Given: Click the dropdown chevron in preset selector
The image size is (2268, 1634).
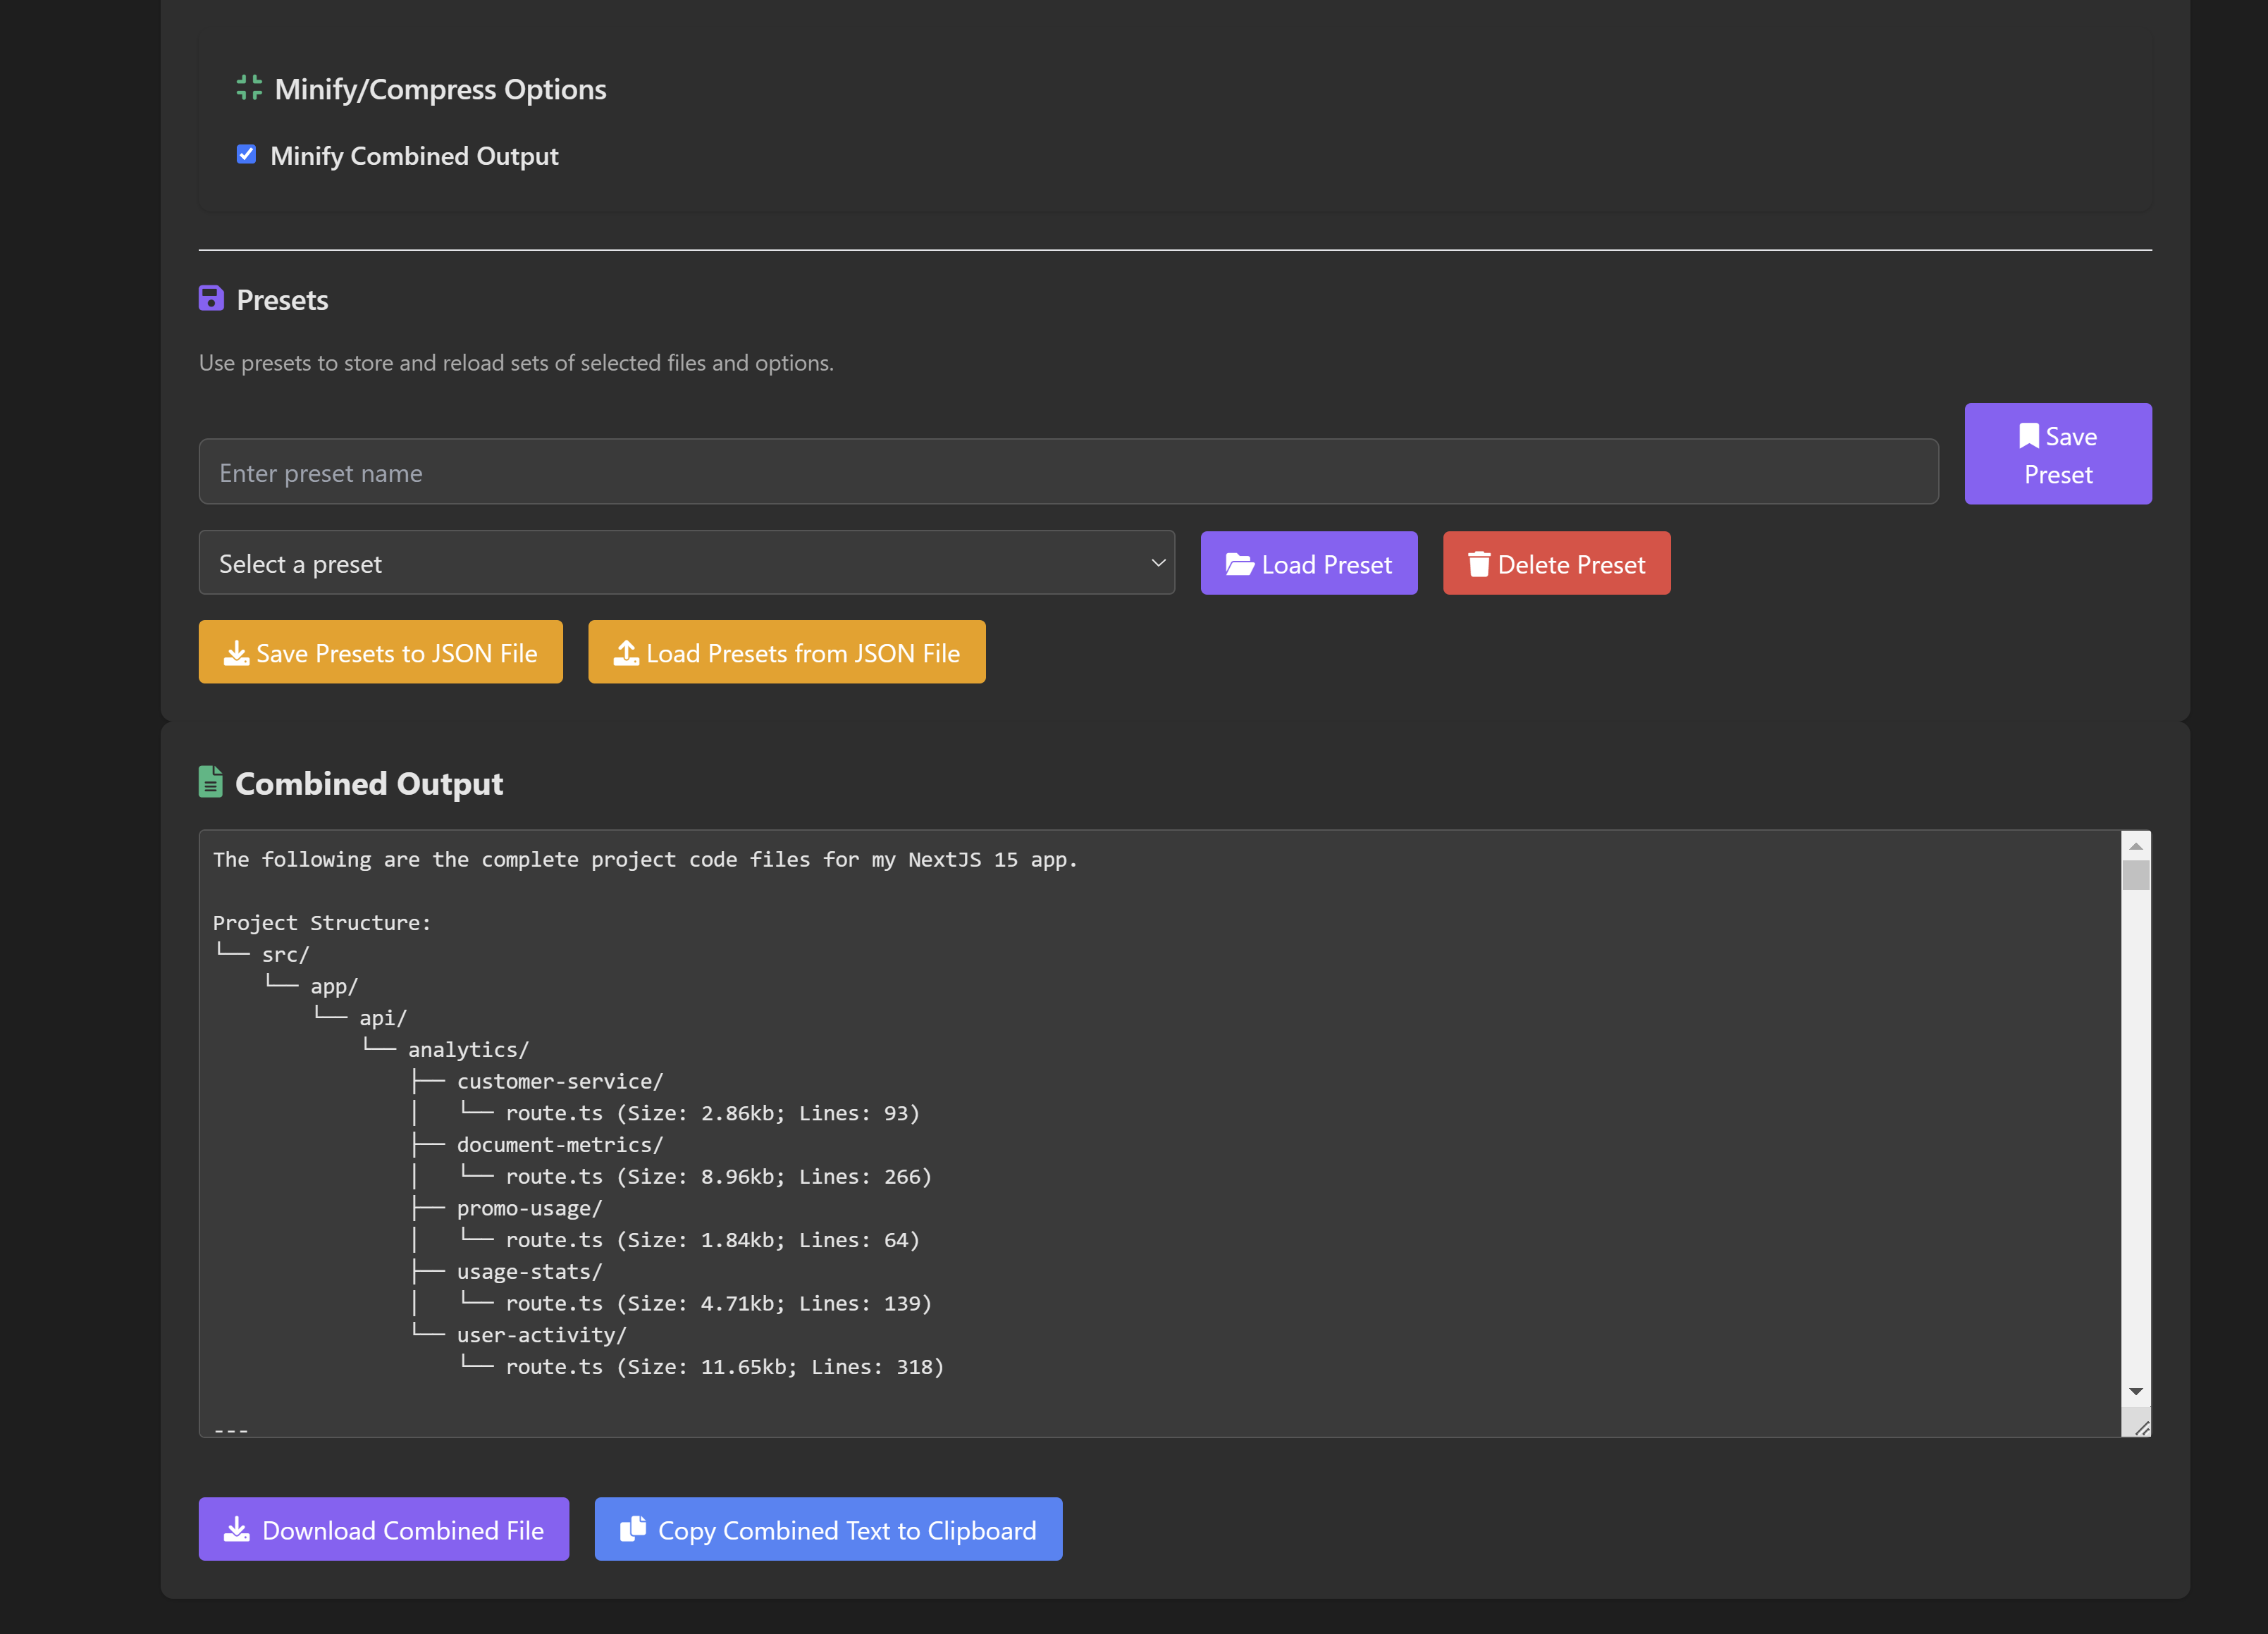Looking at the screenshot, I should 1158,563.
